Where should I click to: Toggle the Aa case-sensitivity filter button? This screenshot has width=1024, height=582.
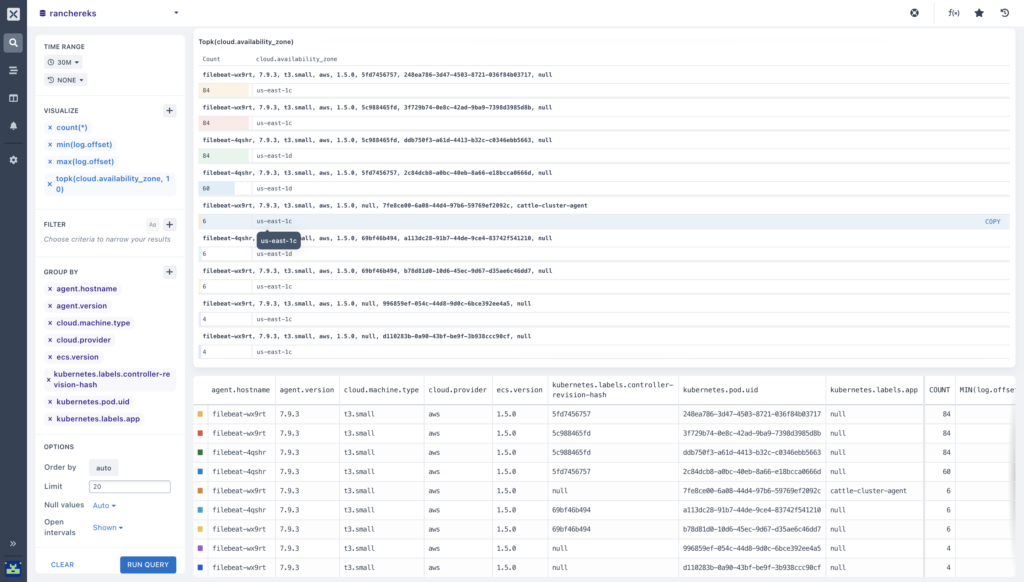[152, 225]
